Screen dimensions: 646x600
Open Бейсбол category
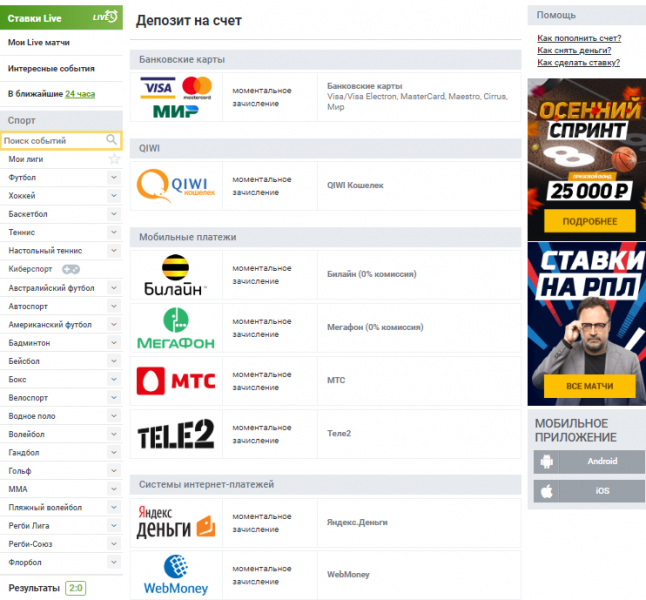[24, 361]
